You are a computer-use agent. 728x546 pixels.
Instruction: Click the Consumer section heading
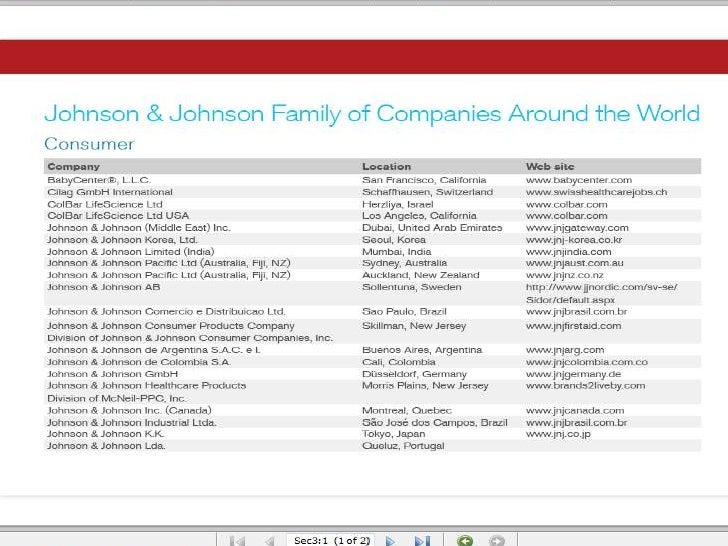click(89, 144)
